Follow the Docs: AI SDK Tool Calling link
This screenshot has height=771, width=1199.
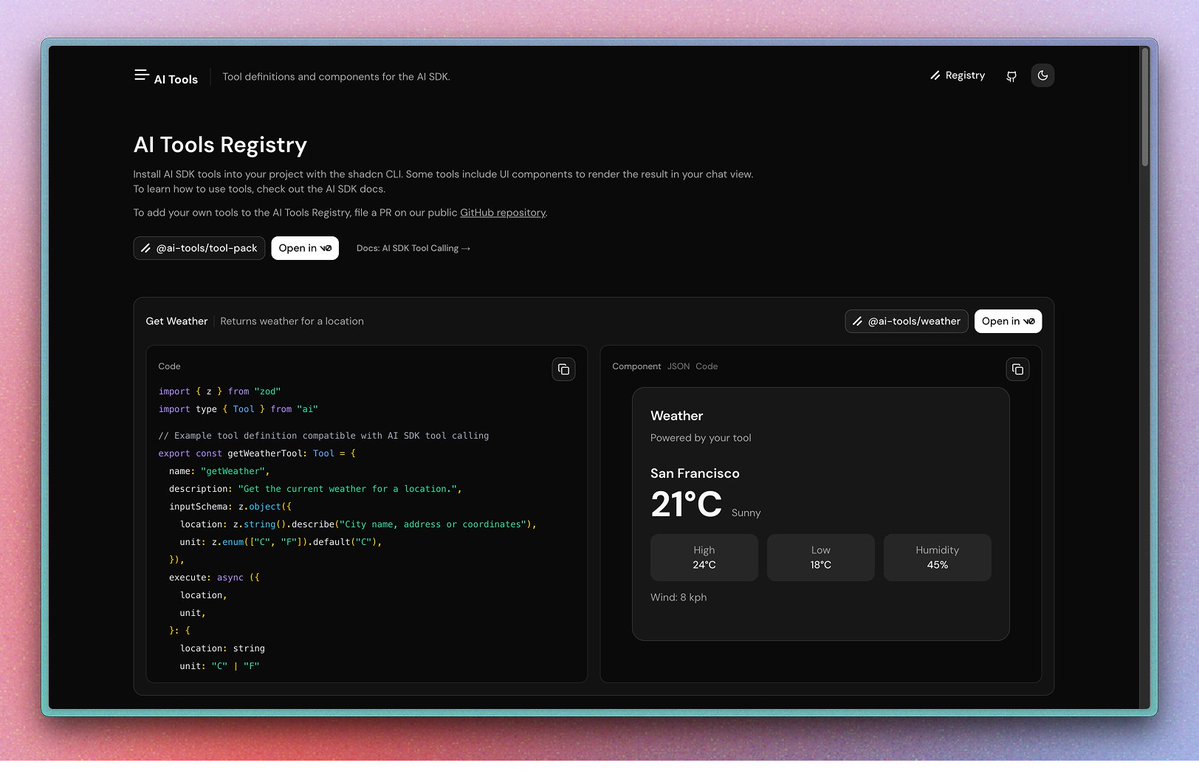coord(413,248)
